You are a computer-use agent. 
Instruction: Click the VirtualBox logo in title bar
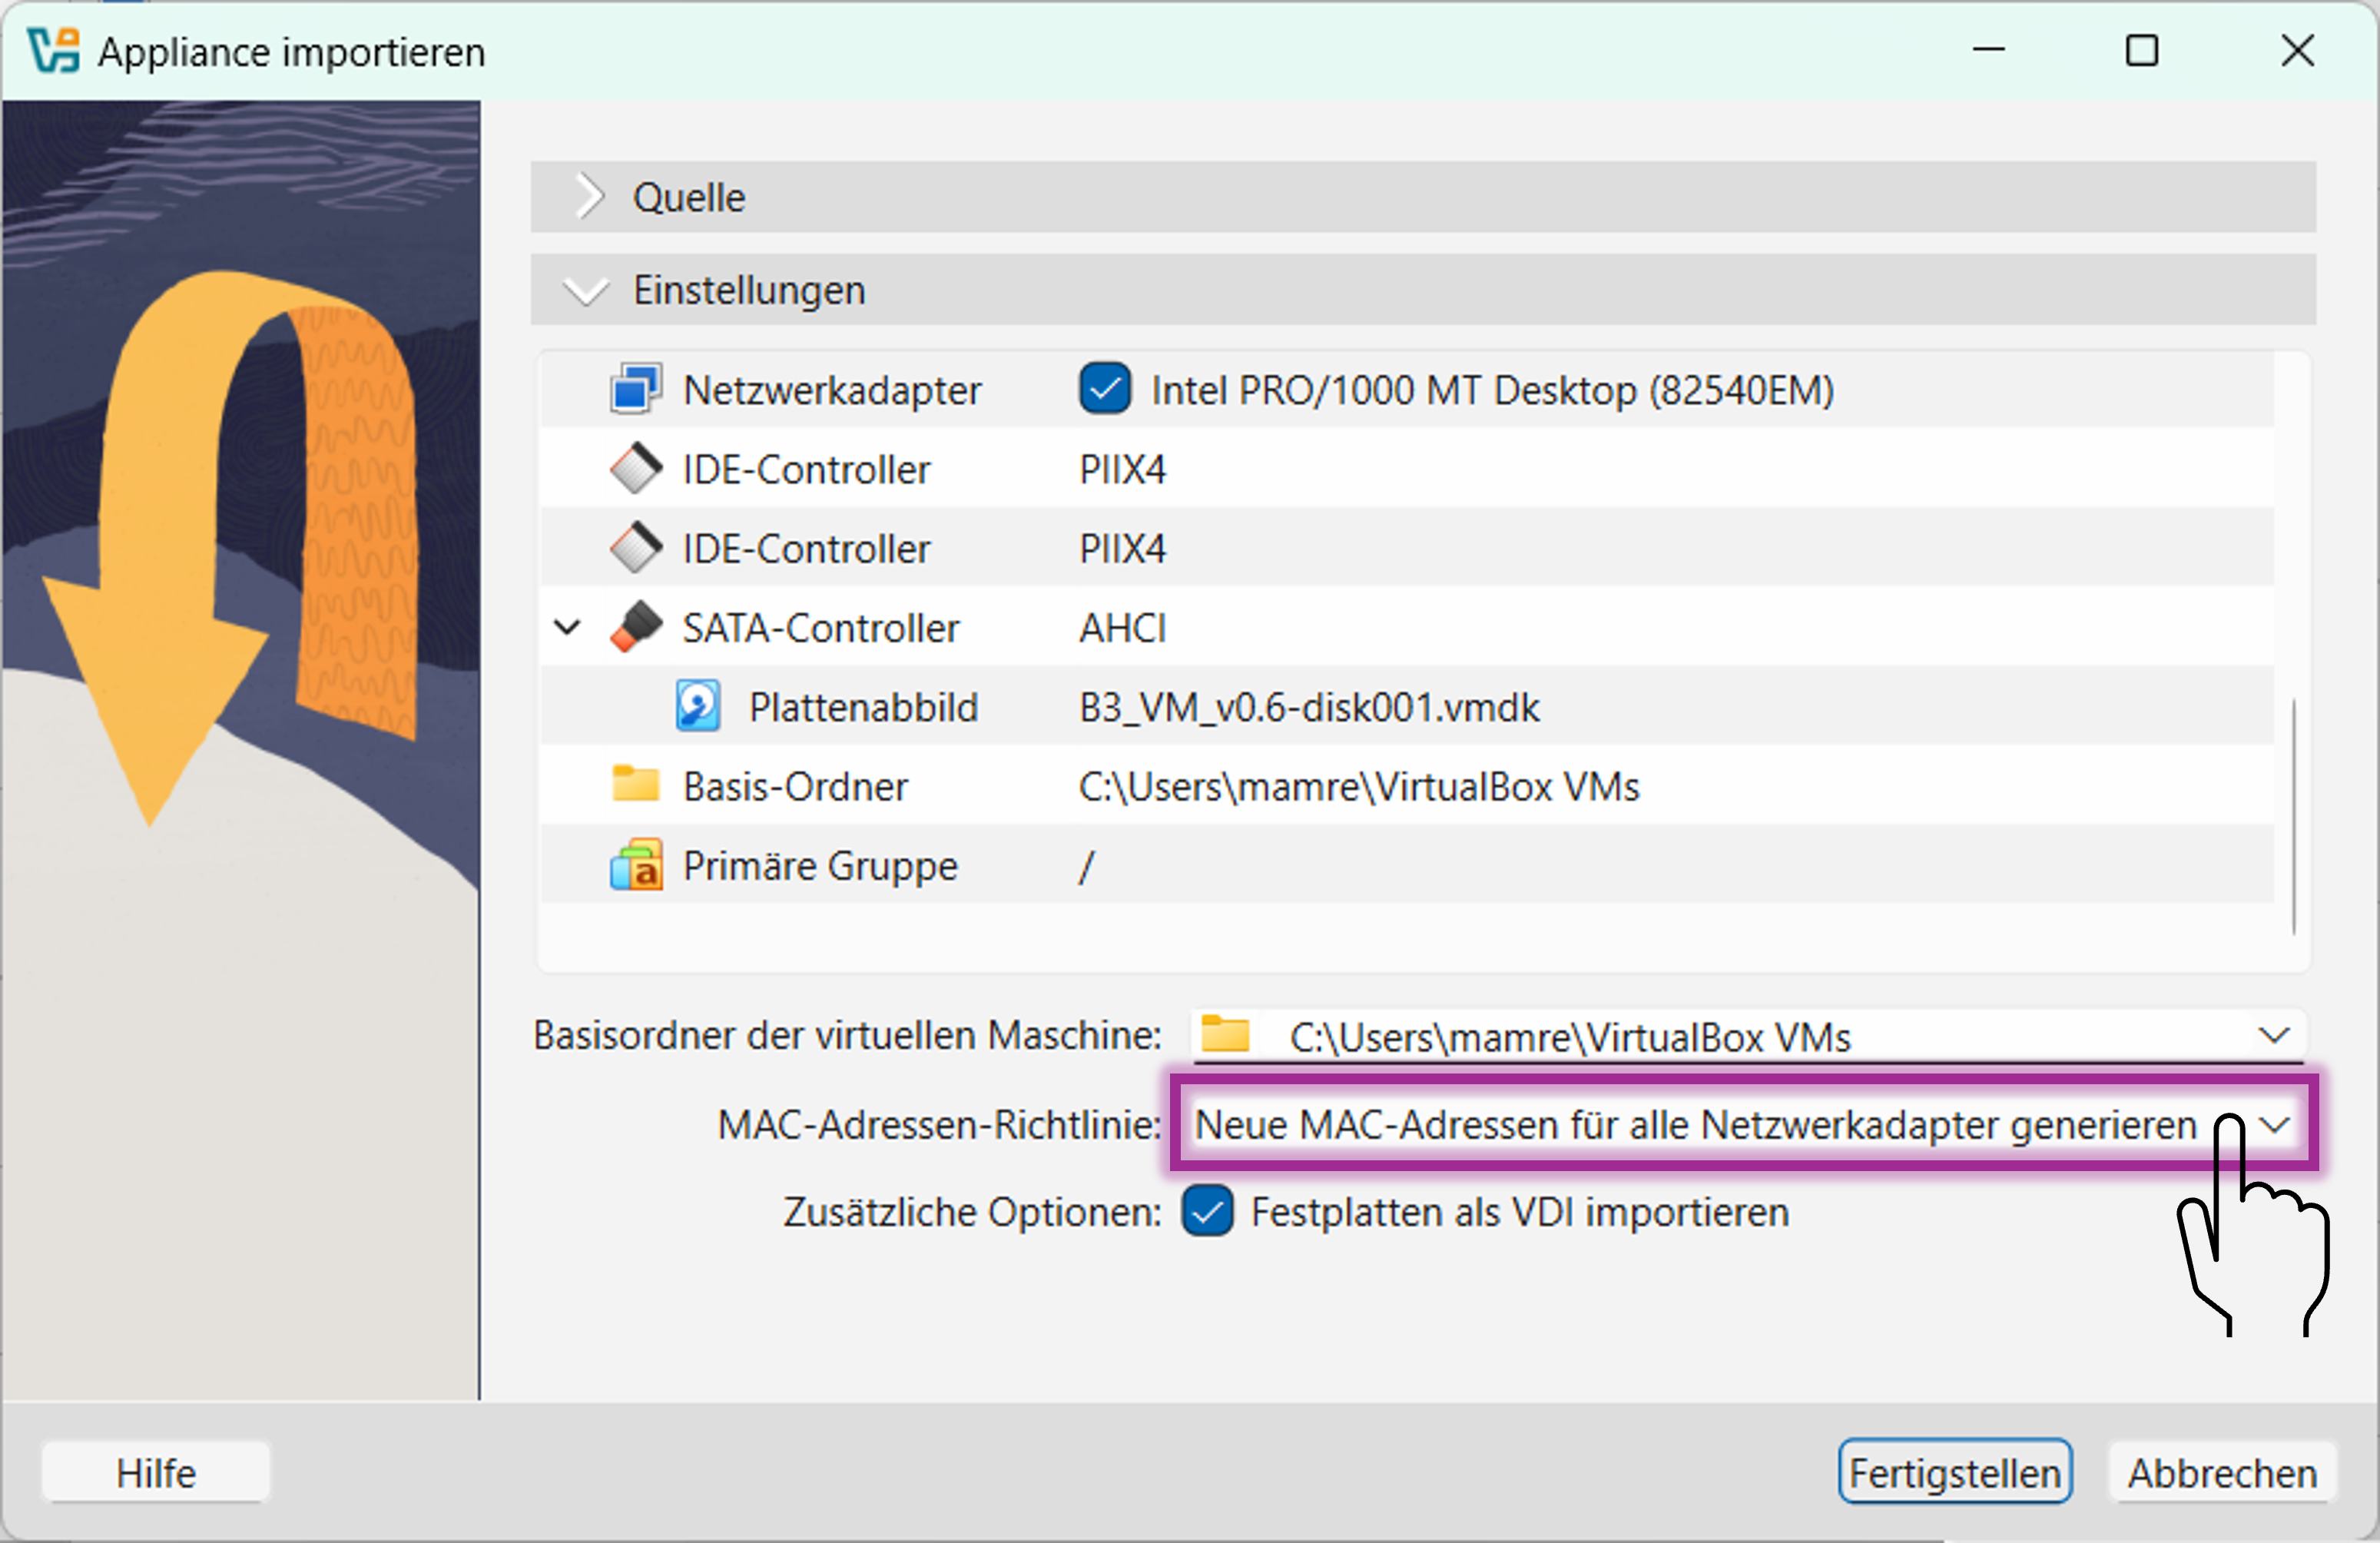coord(53,50)
